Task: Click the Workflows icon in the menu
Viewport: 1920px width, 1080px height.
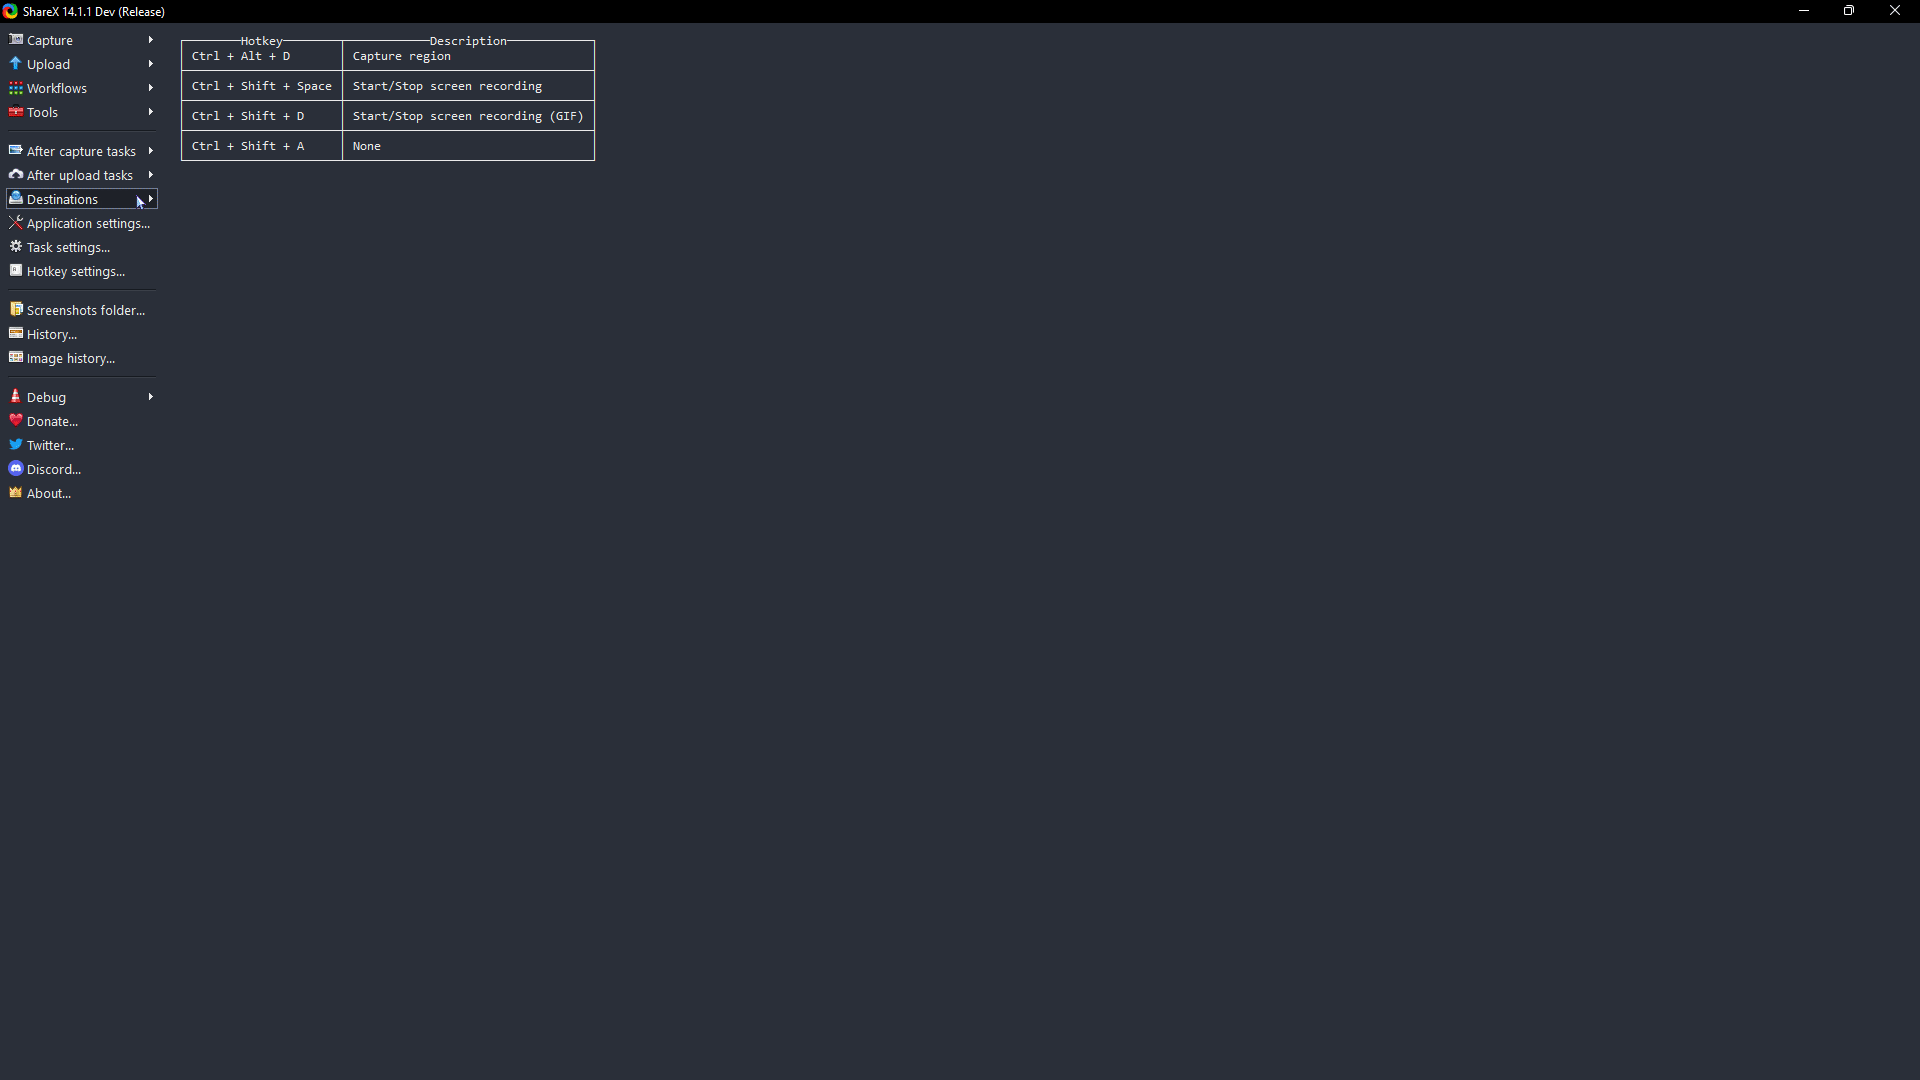Action: tap(16, 87)
